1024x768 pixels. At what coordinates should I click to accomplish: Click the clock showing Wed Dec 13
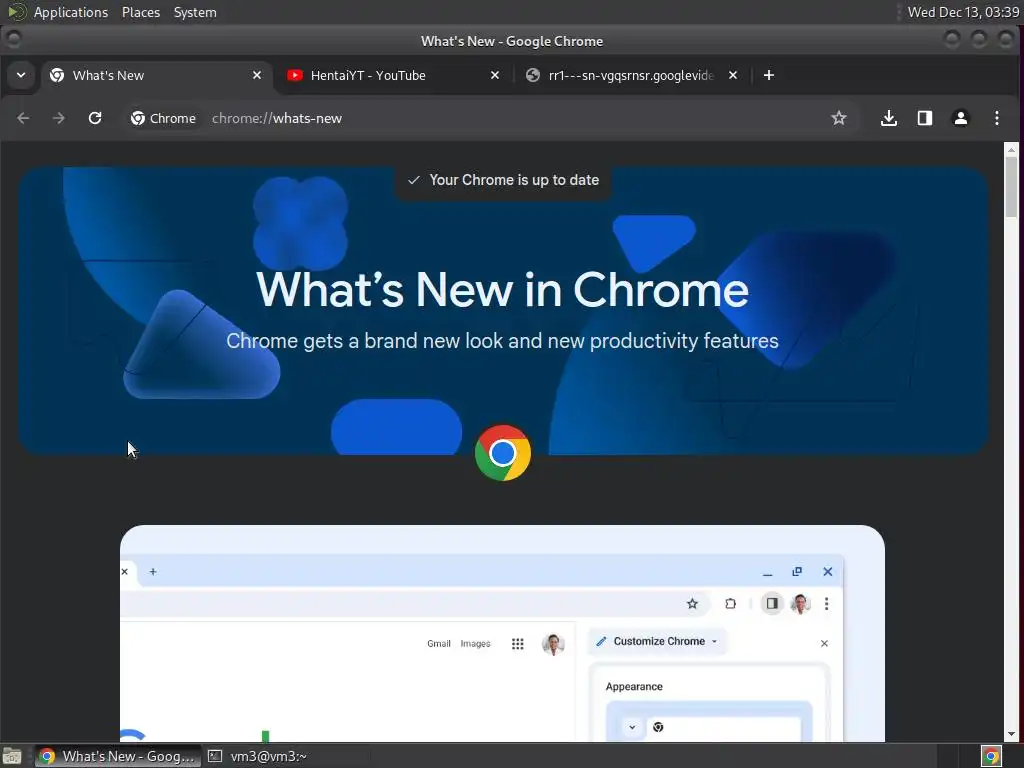(963, 12)
